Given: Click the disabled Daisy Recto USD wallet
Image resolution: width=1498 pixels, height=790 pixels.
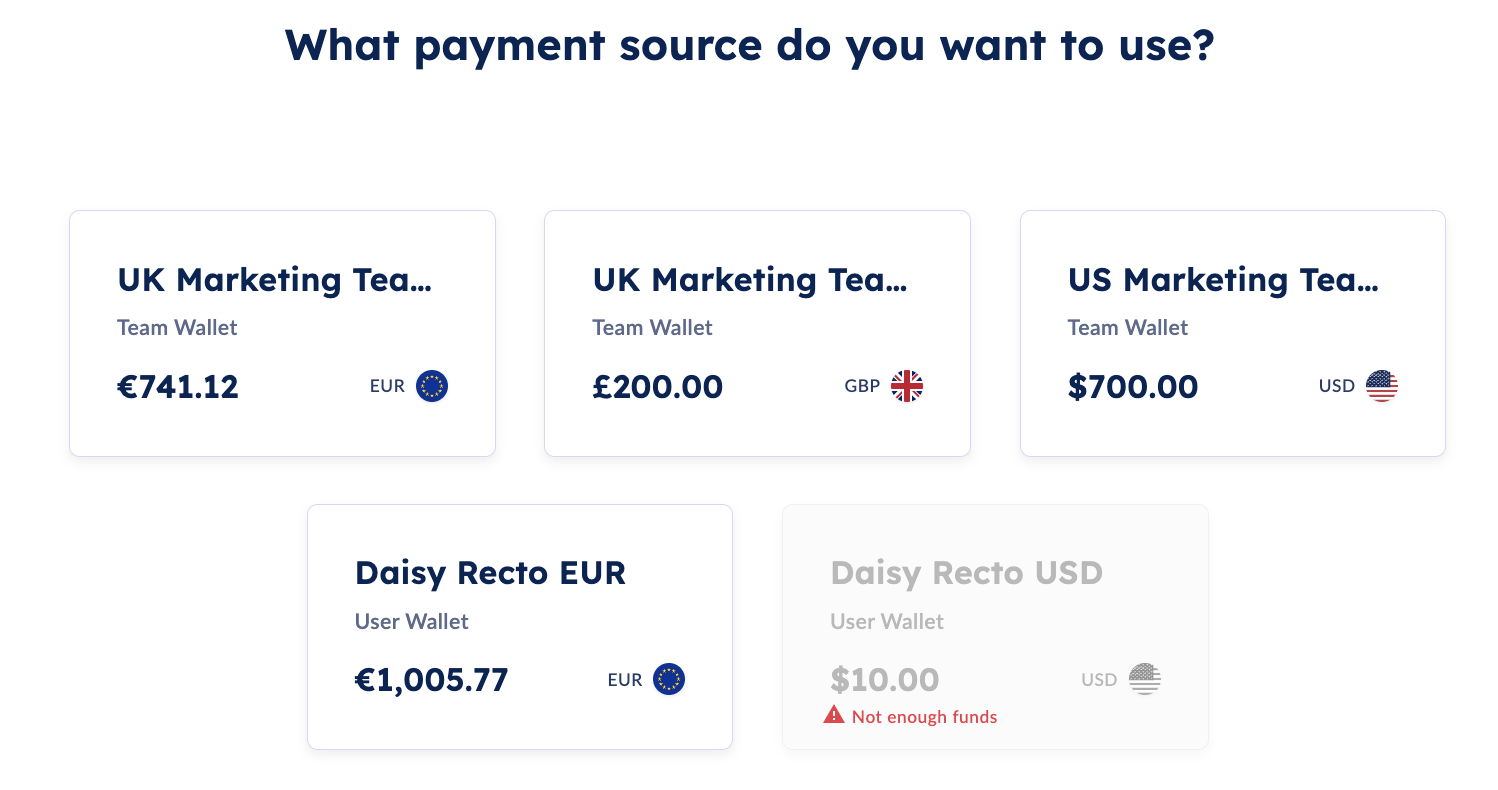Looking at the screenshot, I should [995, 627].
